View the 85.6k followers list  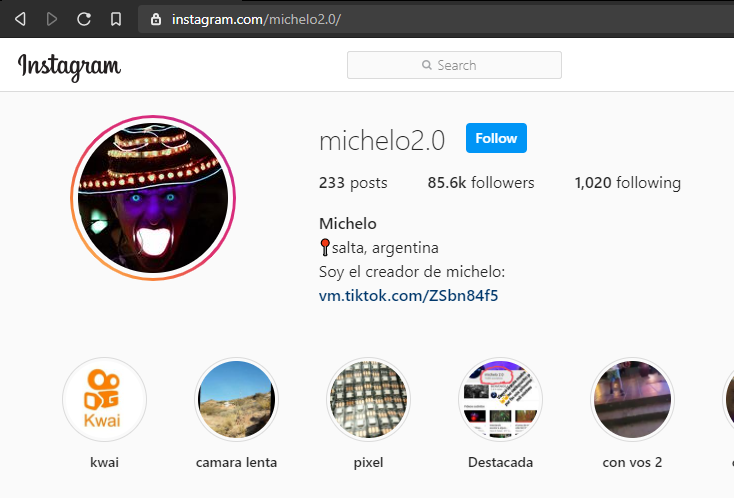(481, 183)
